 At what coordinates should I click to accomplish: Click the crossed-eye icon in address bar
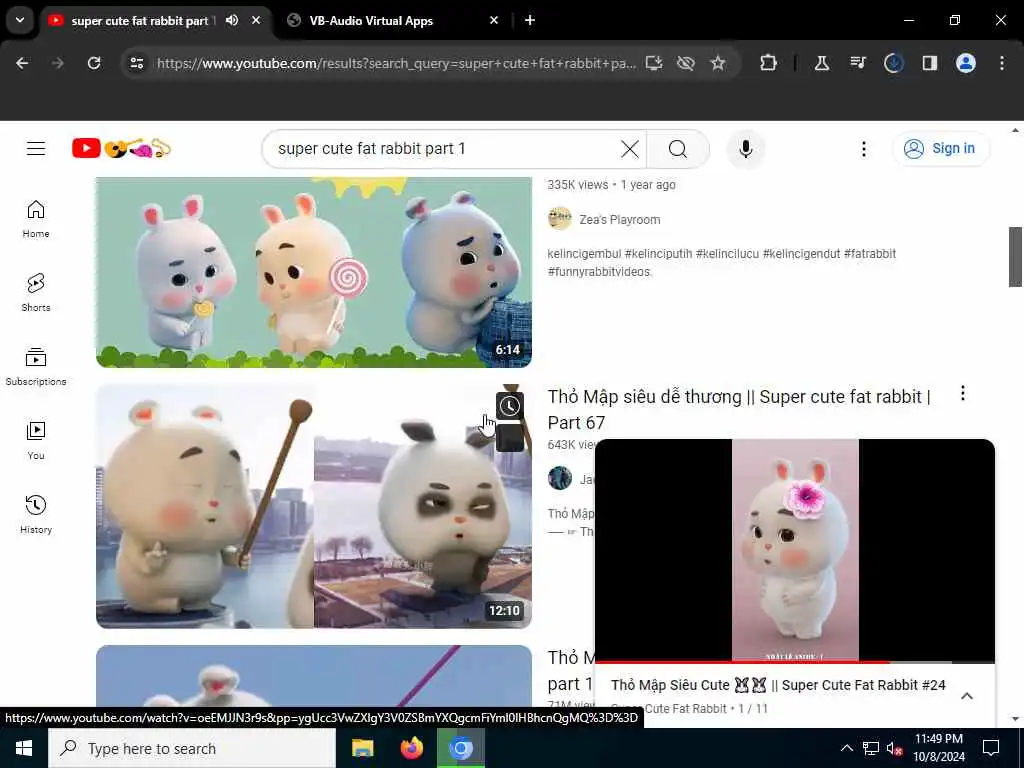(x=686, y=63)
